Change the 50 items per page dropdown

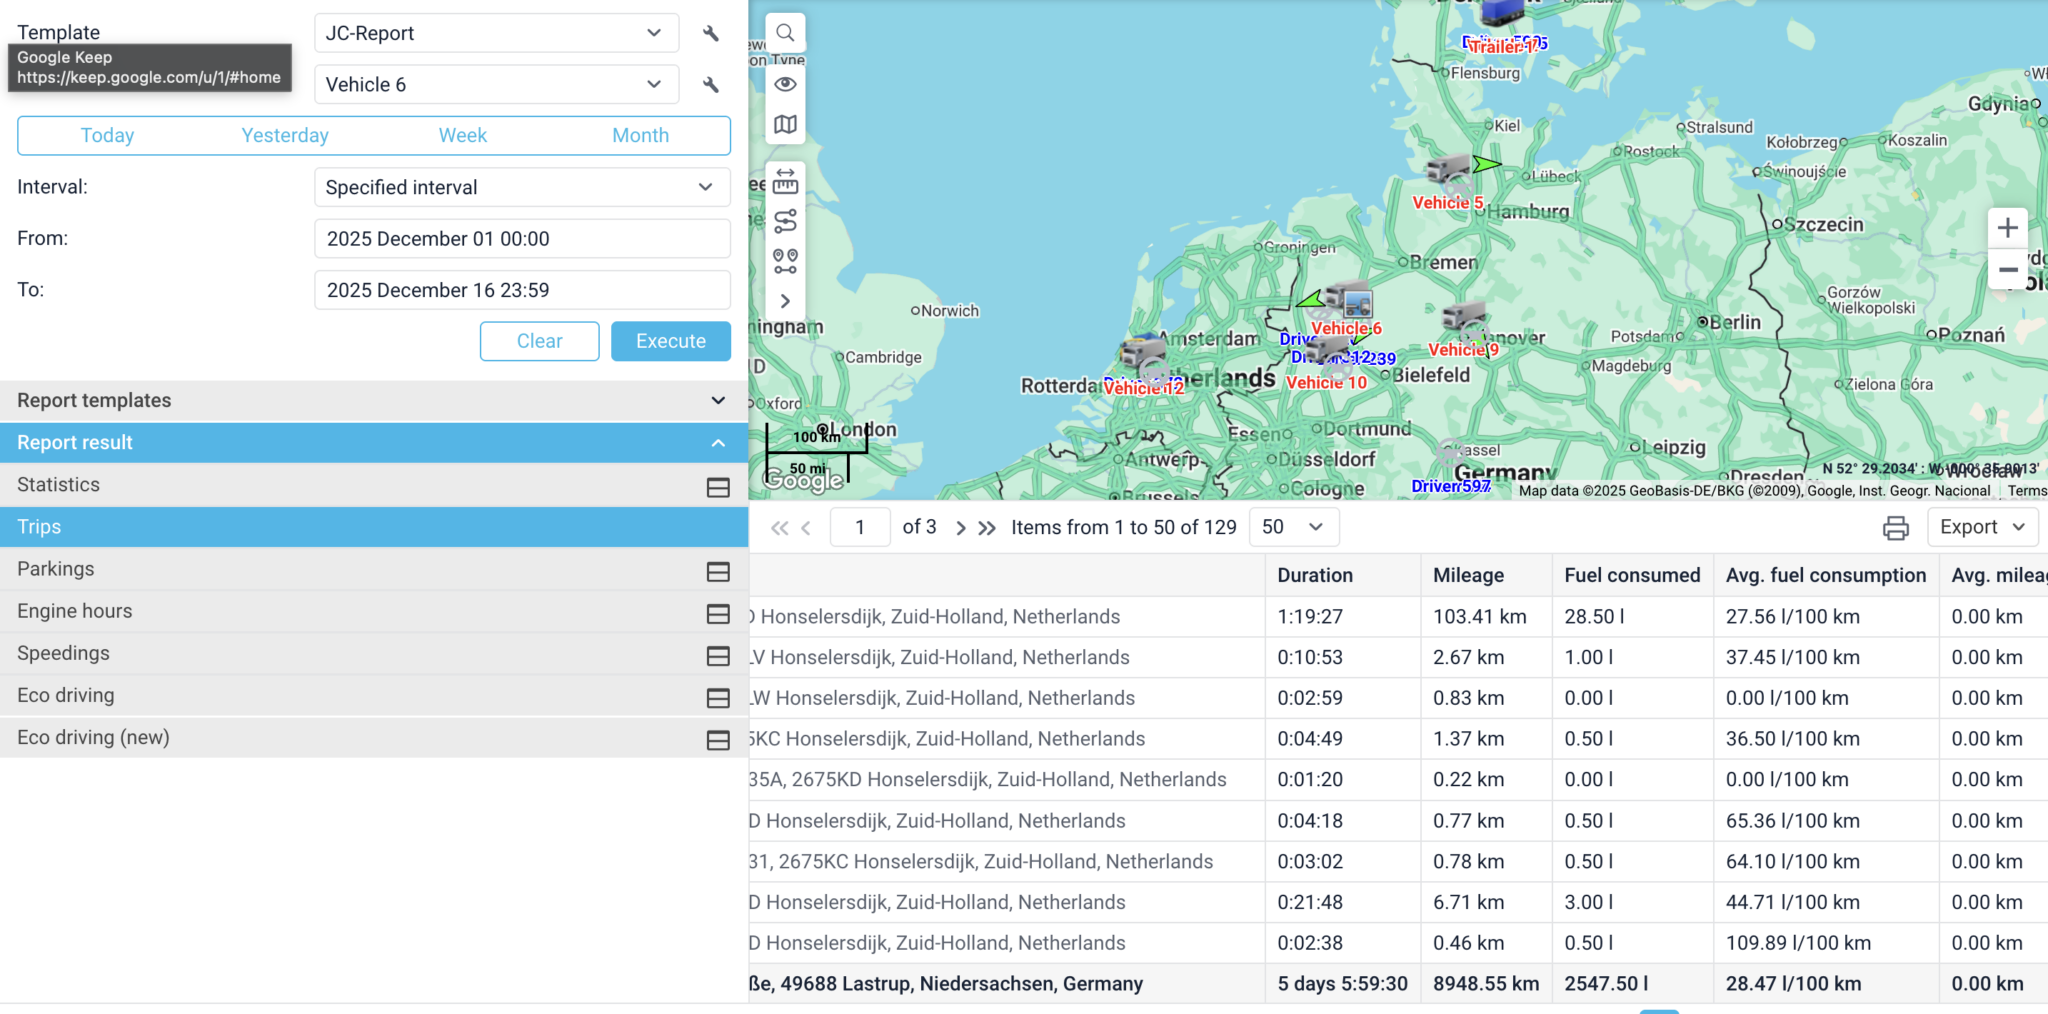point(1294,527)
